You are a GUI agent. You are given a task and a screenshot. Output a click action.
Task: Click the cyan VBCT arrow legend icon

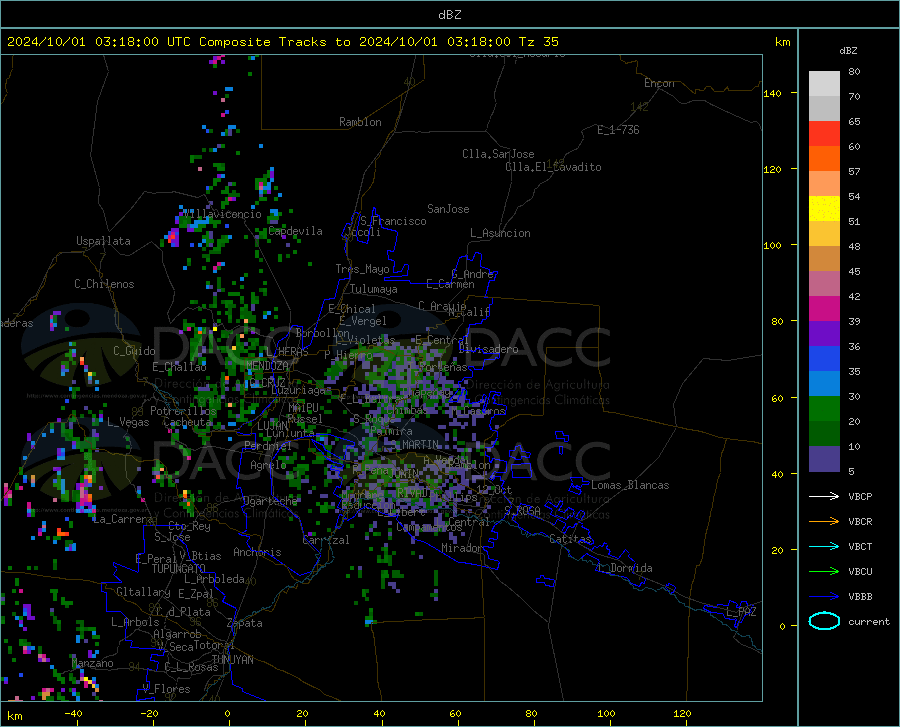[x=824, y=546]
